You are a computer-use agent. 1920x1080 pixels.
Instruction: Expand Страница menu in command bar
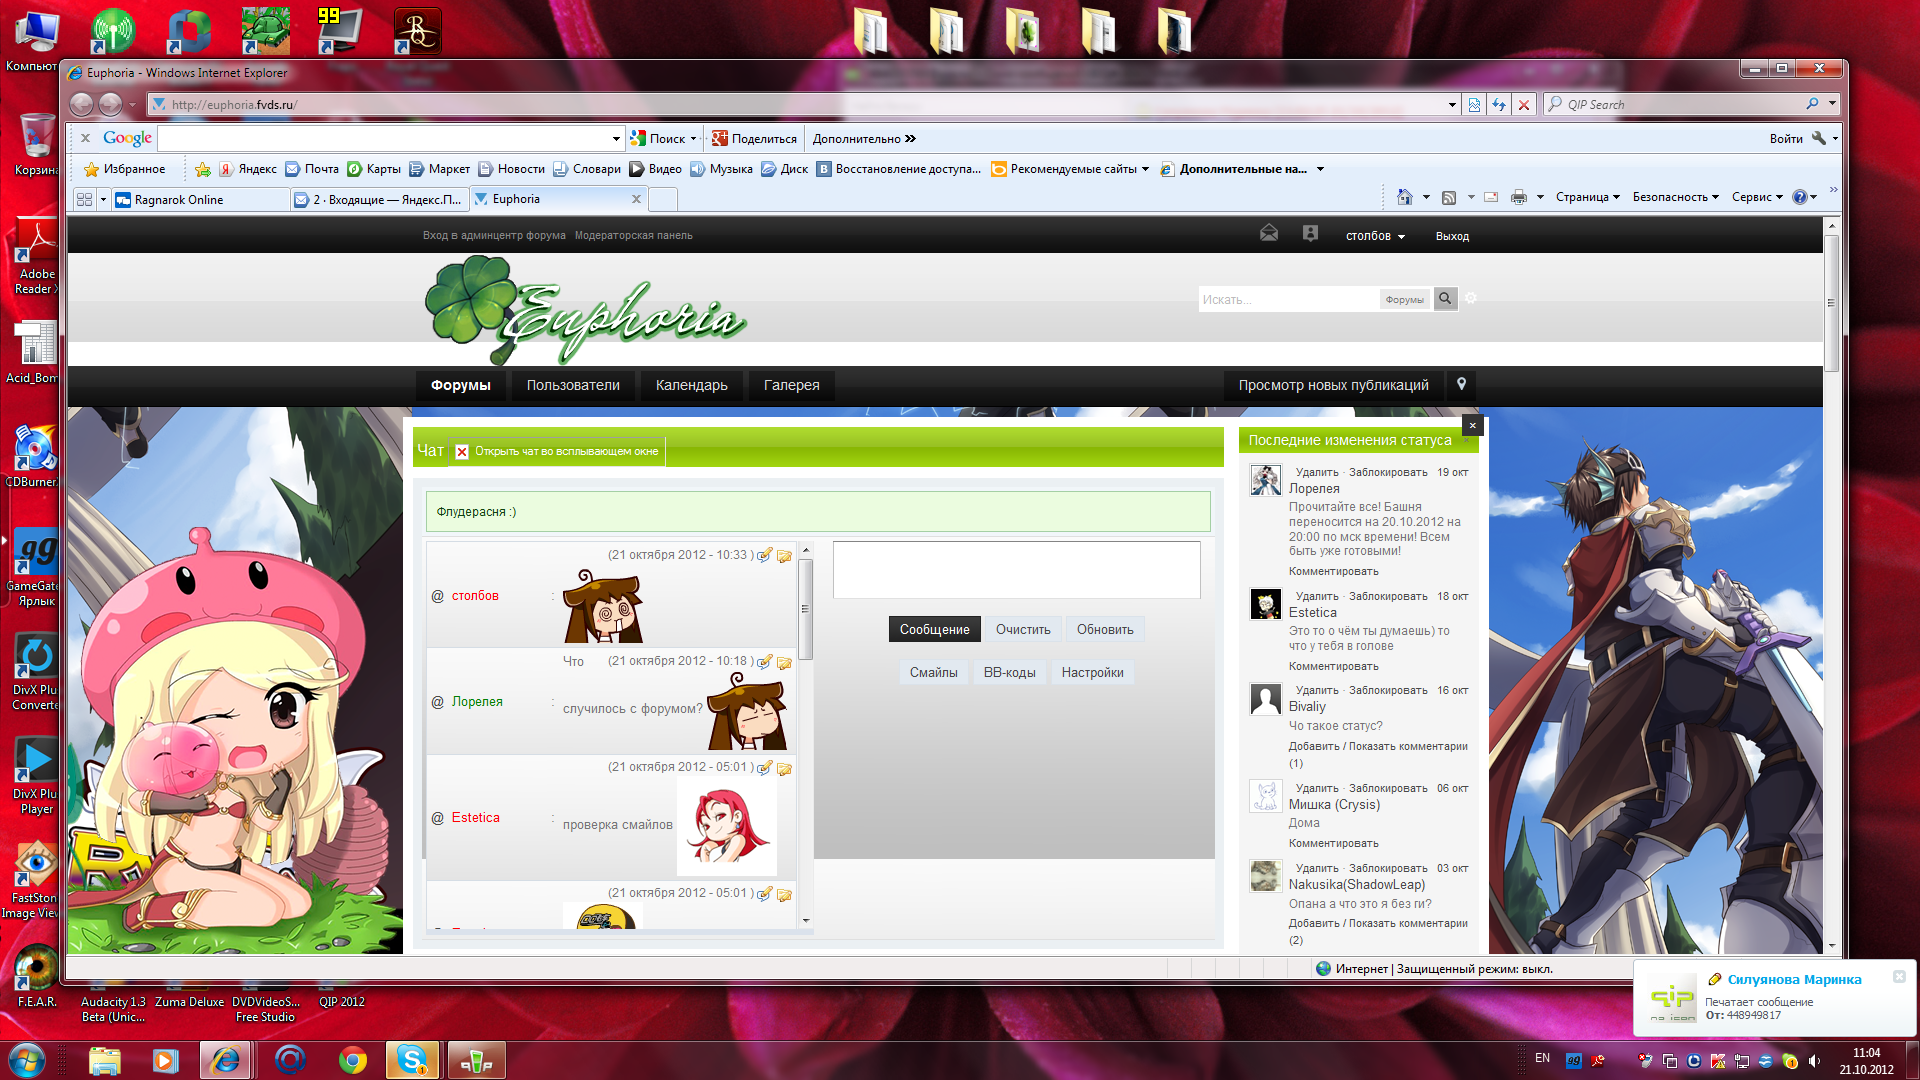point(1587,197)
